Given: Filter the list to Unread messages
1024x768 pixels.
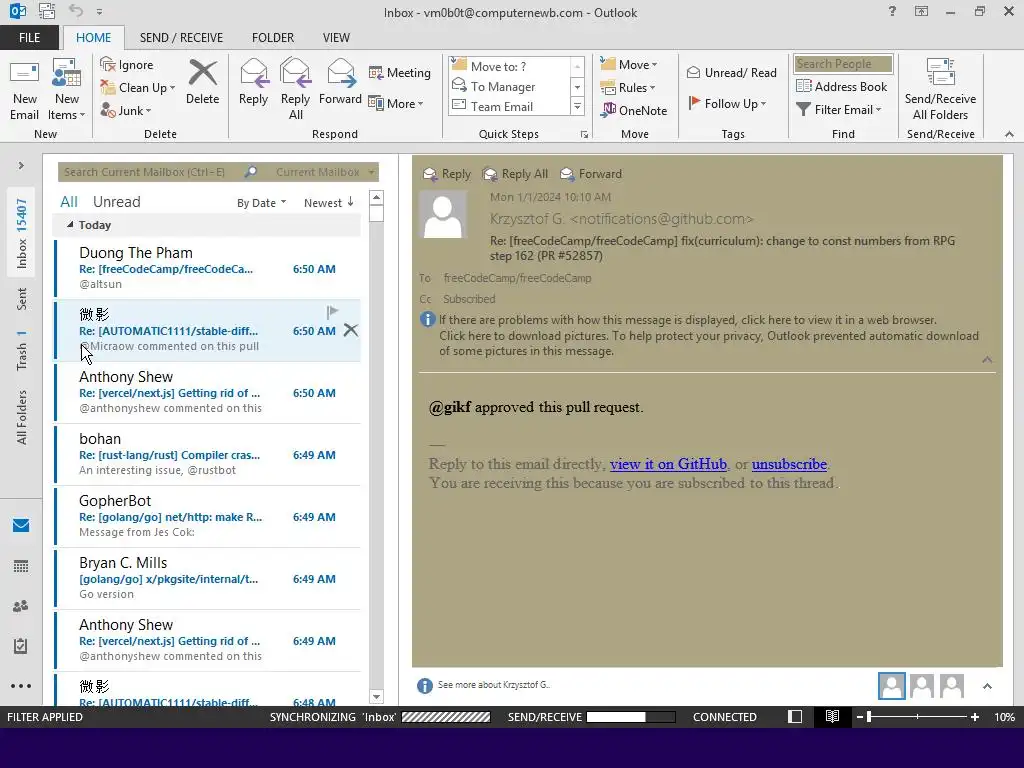Looking at the screenshot, I should 116,202.
